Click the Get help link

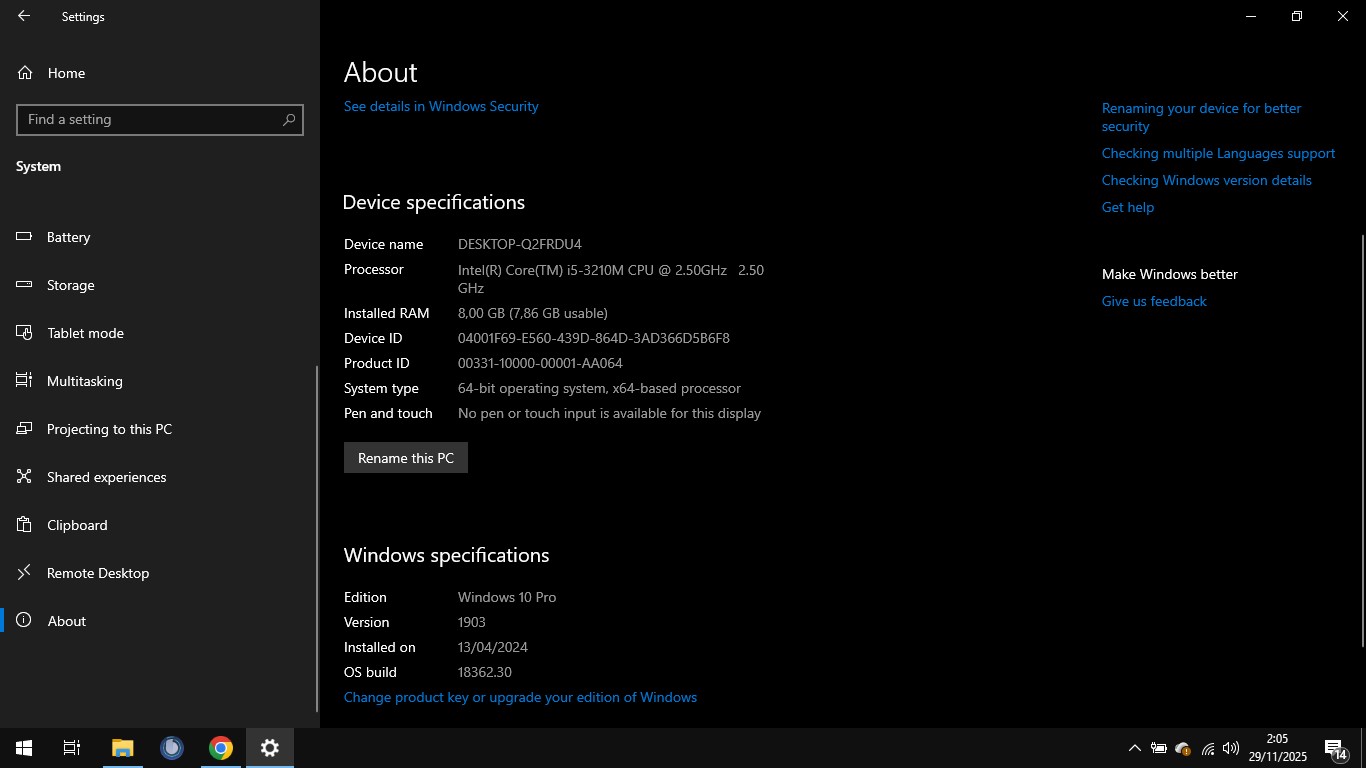pyautogui.click(x=1128, y=207)
